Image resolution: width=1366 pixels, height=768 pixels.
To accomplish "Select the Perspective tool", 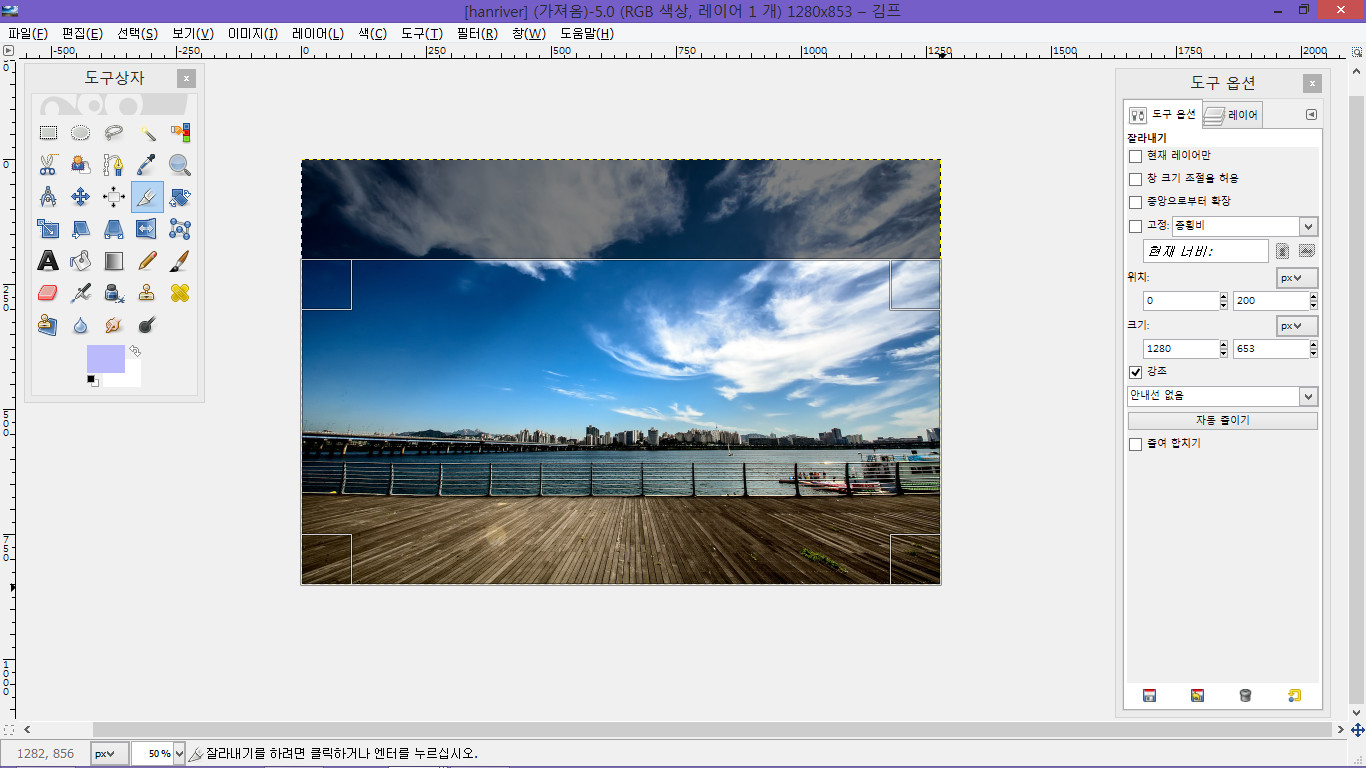I will [x=114, y=229].
